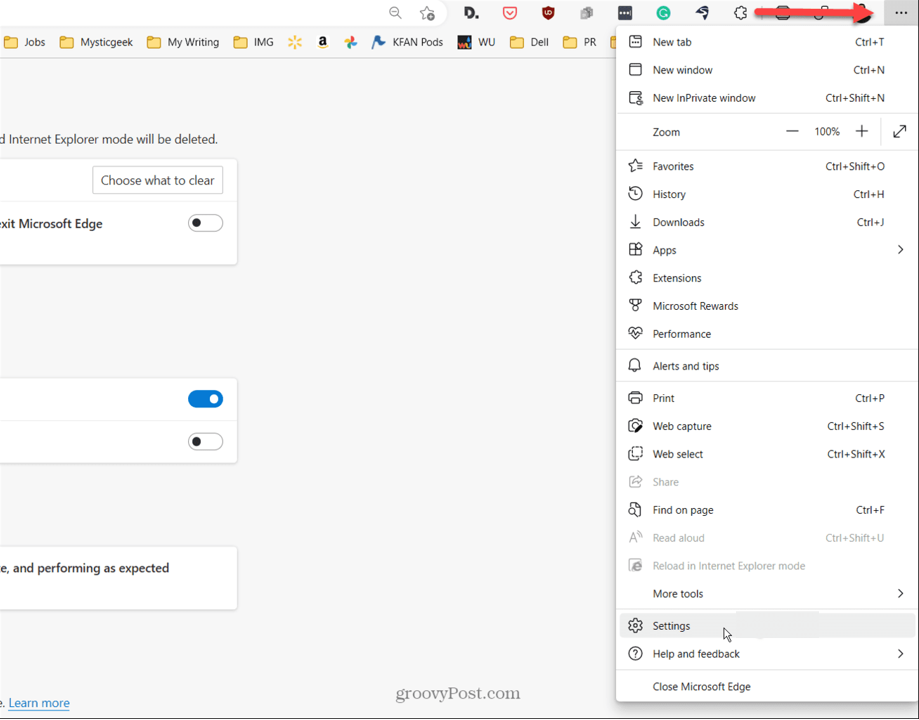Click the Print printer icon in menu
The width and height of the screenshot is (919, 720).
[x=635, y=398]
